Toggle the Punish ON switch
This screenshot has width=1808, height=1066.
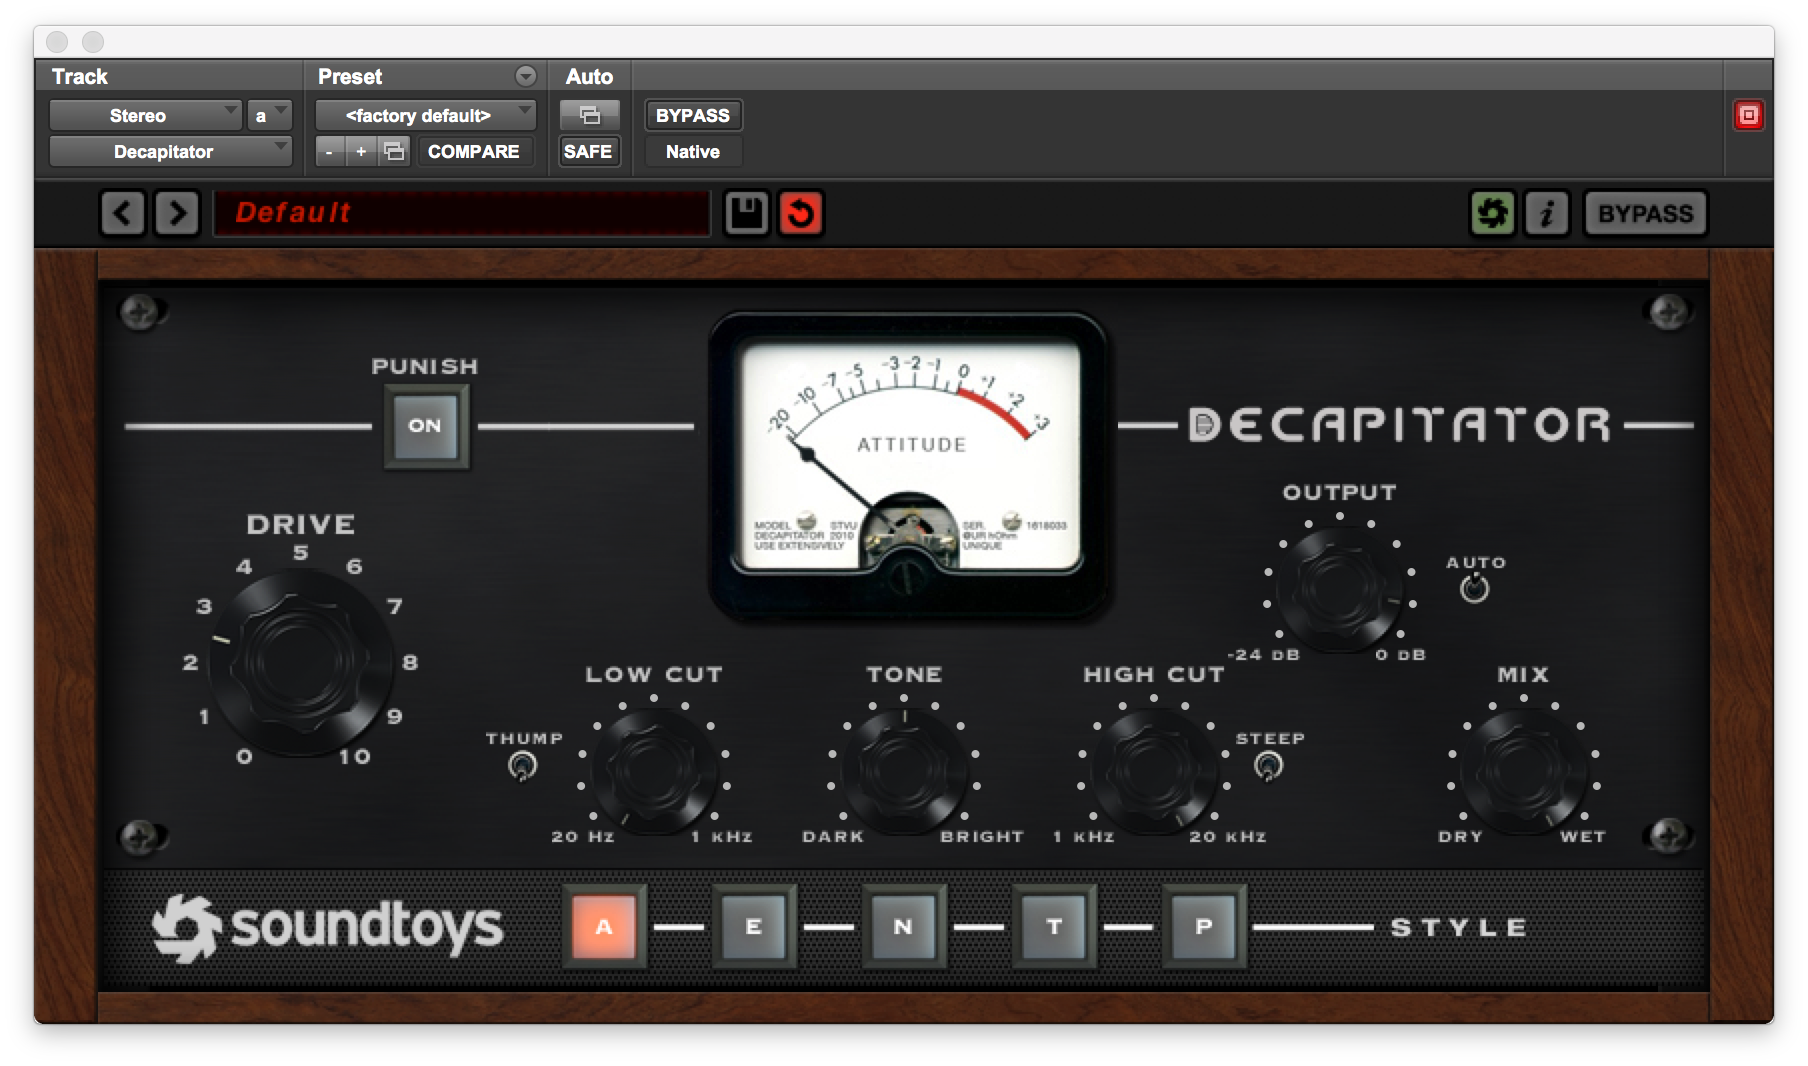[x=426, y=426]
